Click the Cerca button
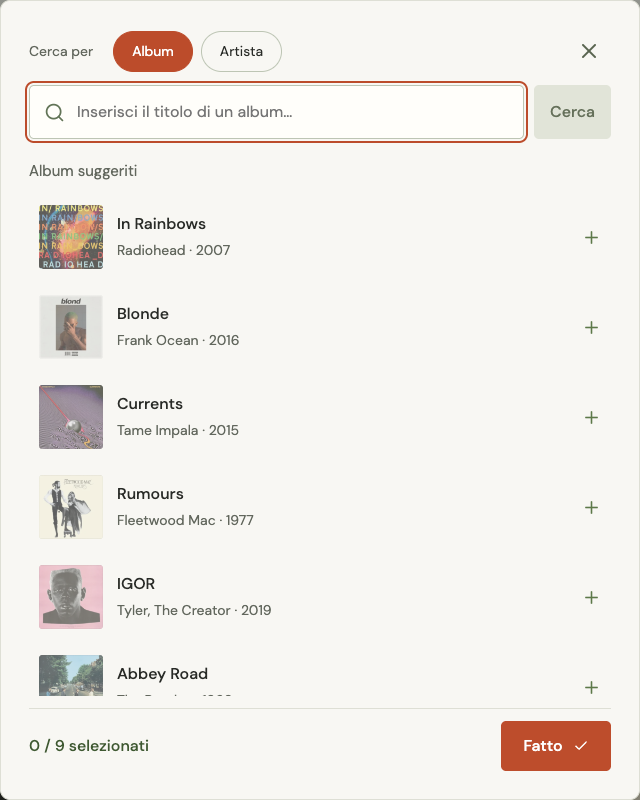640x800 pixels. [x=572, y=112]
